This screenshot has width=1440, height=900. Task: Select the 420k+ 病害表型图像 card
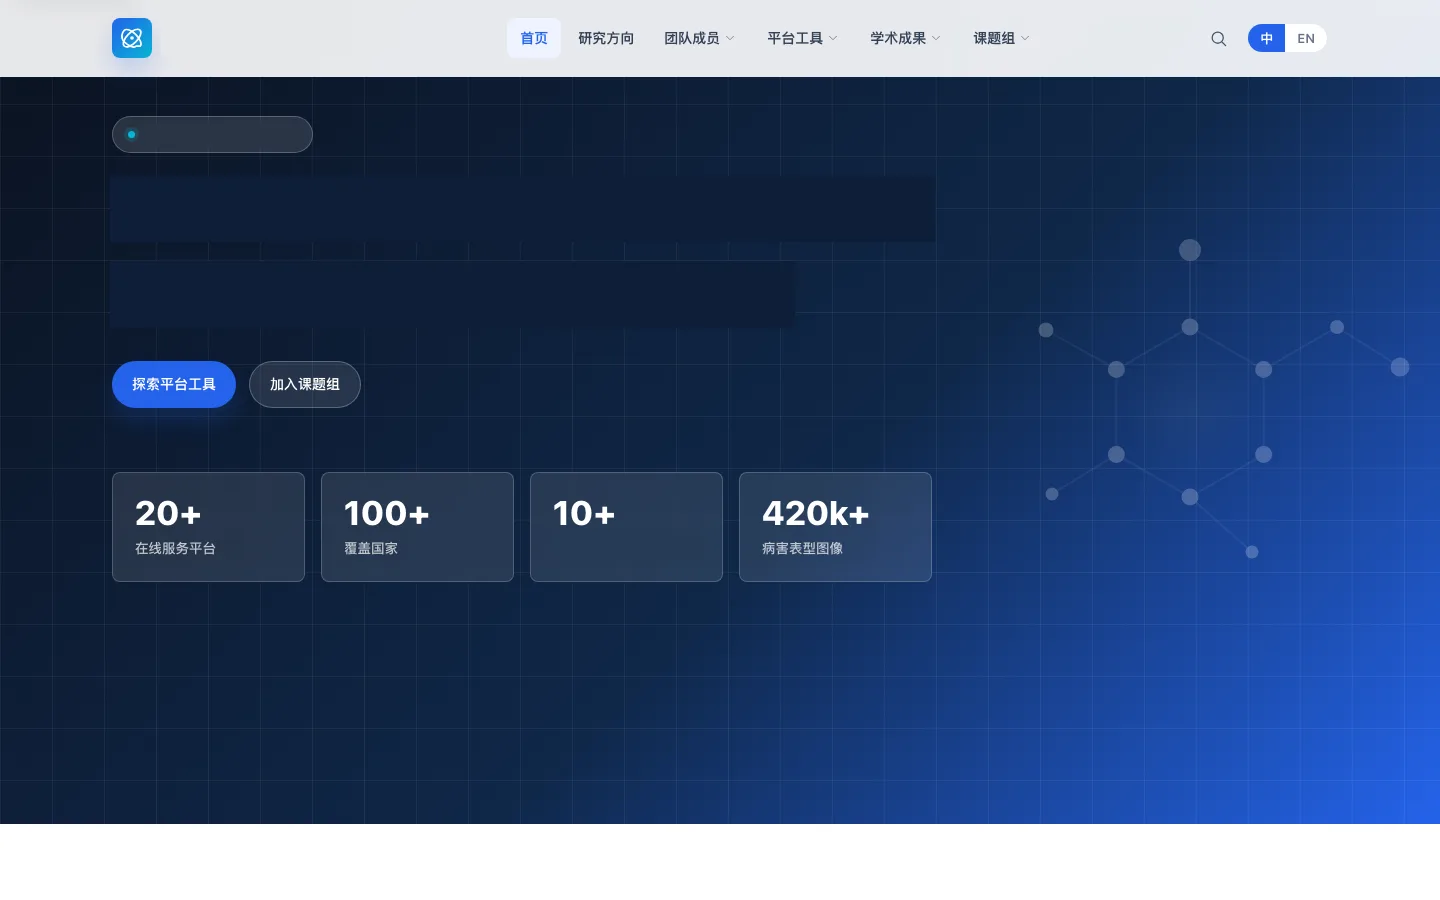coord(835,527)
